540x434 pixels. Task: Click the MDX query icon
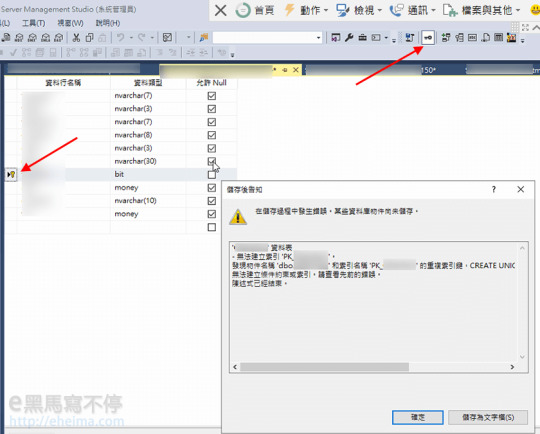(x=19, y=38)
